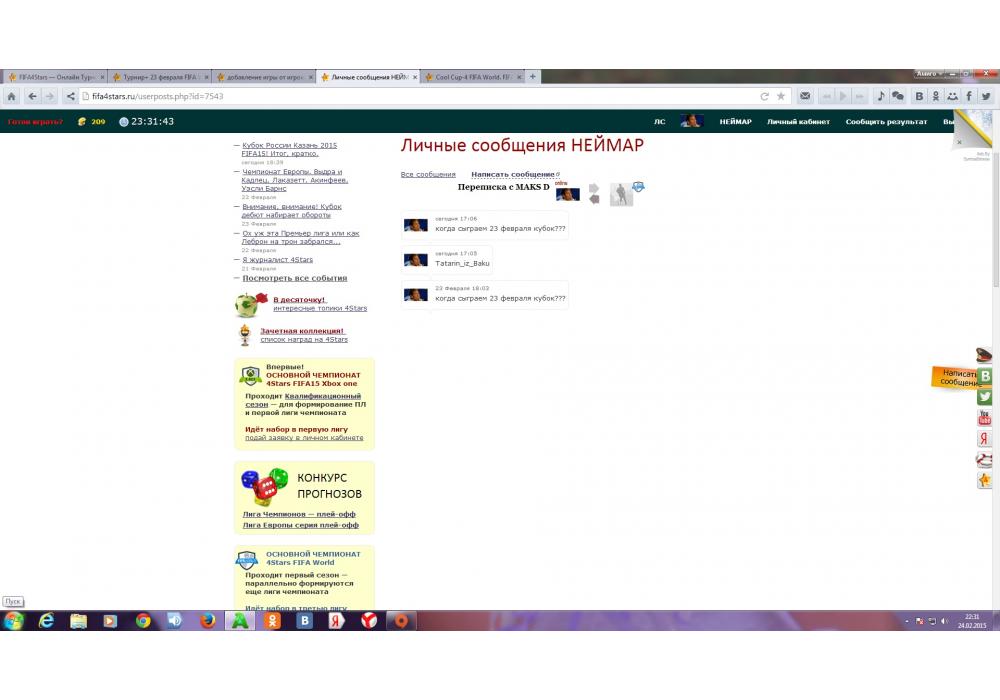
Task: Close the corner advertisement with X
Action: [959, 142]
